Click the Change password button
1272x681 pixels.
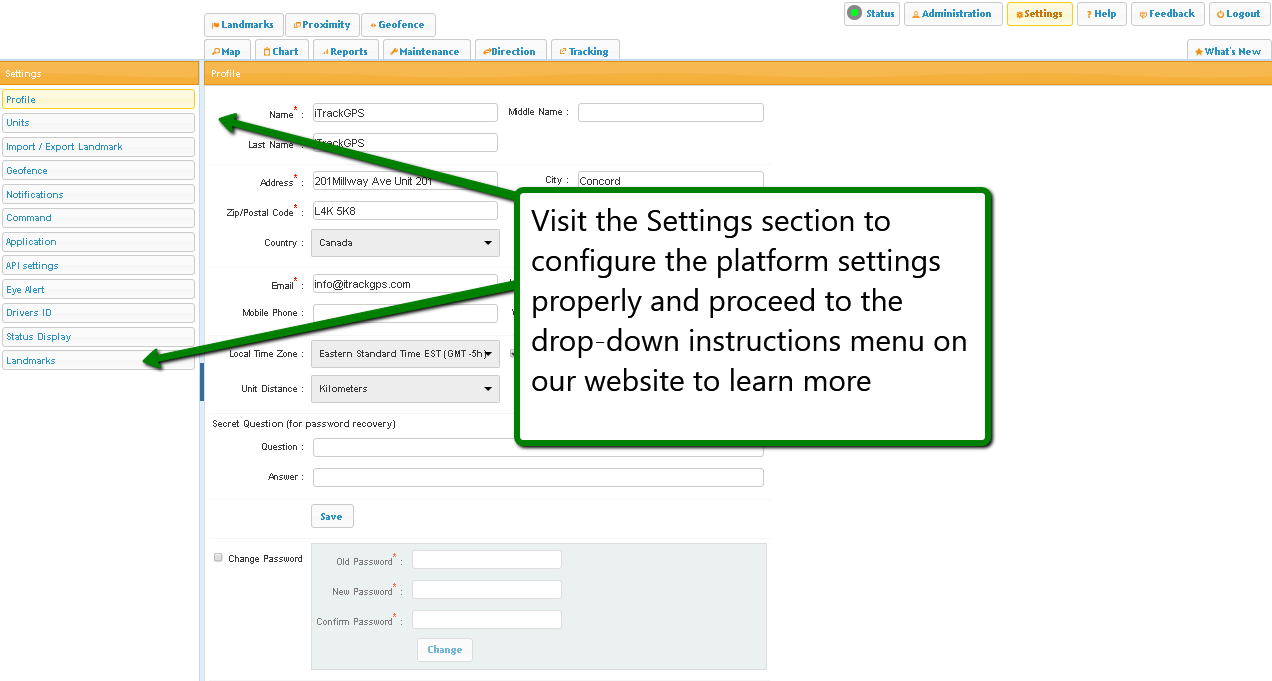[445, 650]
